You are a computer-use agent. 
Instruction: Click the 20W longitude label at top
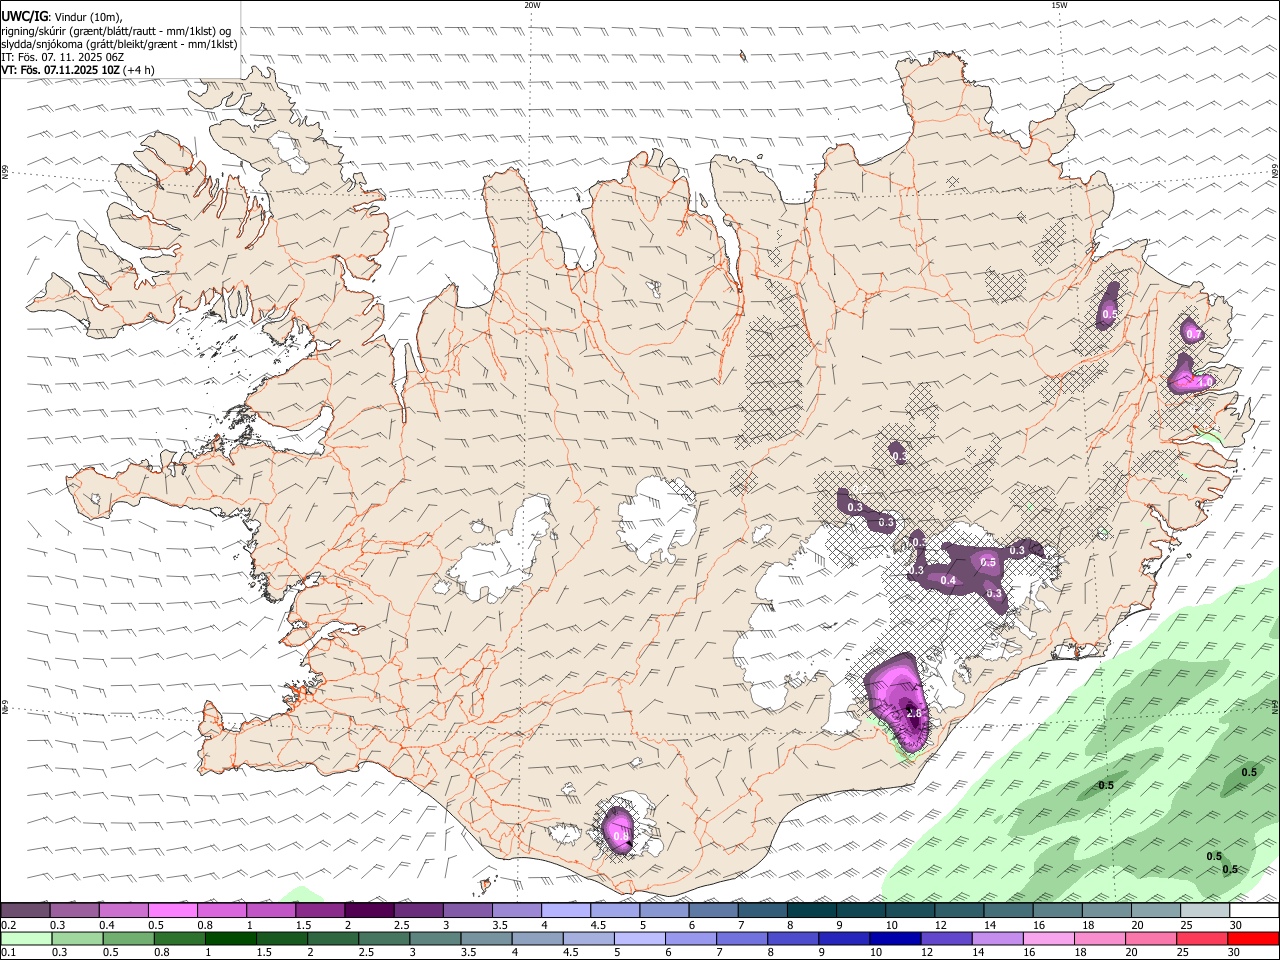[532, 5]
